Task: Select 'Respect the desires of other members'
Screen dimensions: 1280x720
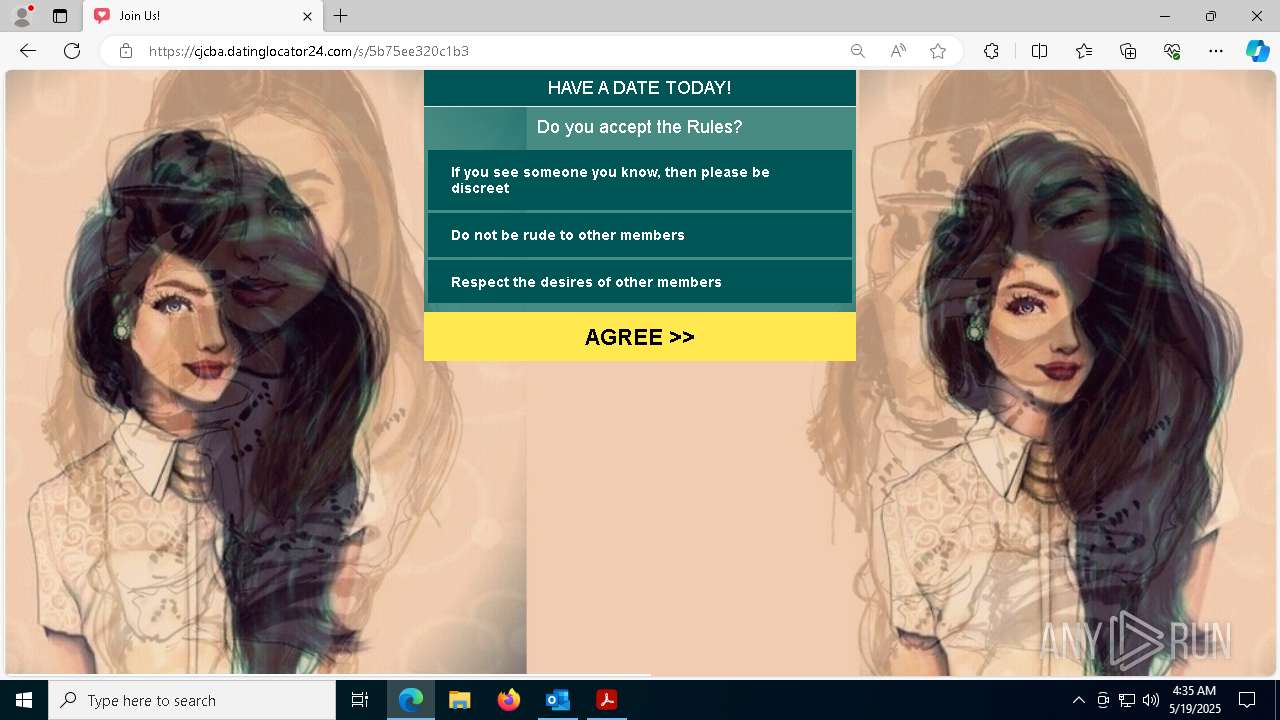Action: pos(640,282)
